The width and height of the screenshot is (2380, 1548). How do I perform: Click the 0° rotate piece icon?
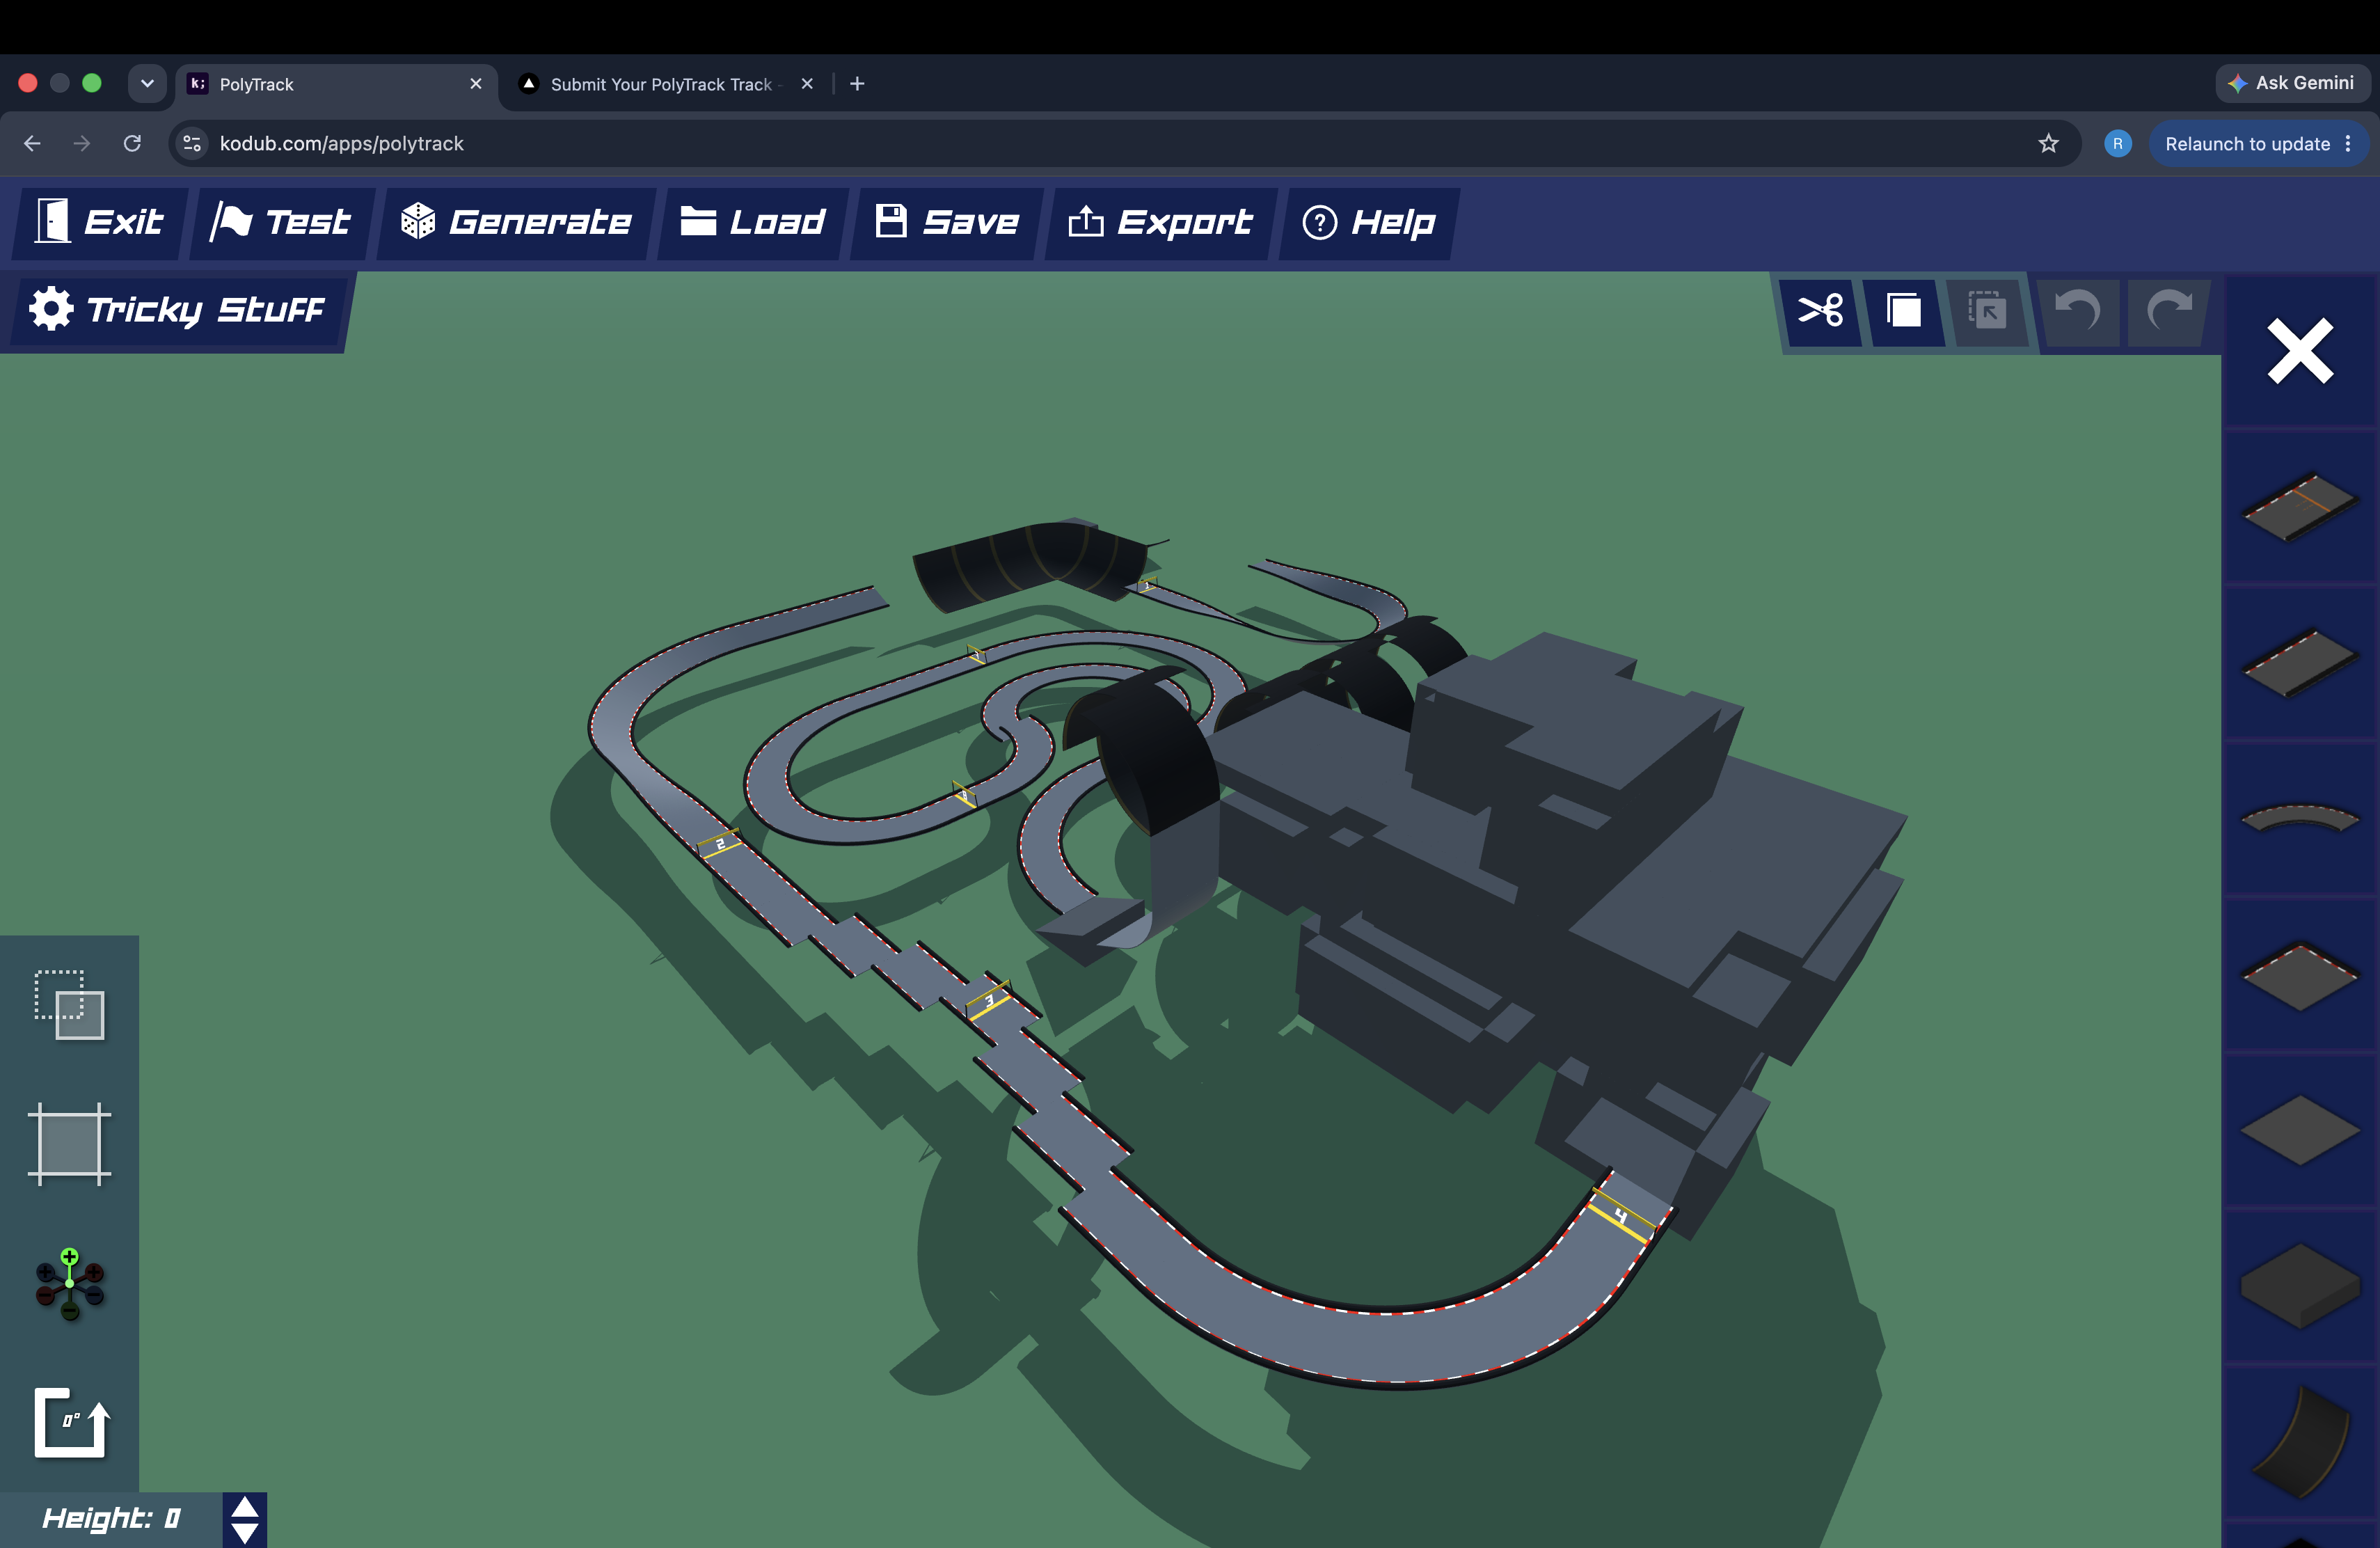72,1422
